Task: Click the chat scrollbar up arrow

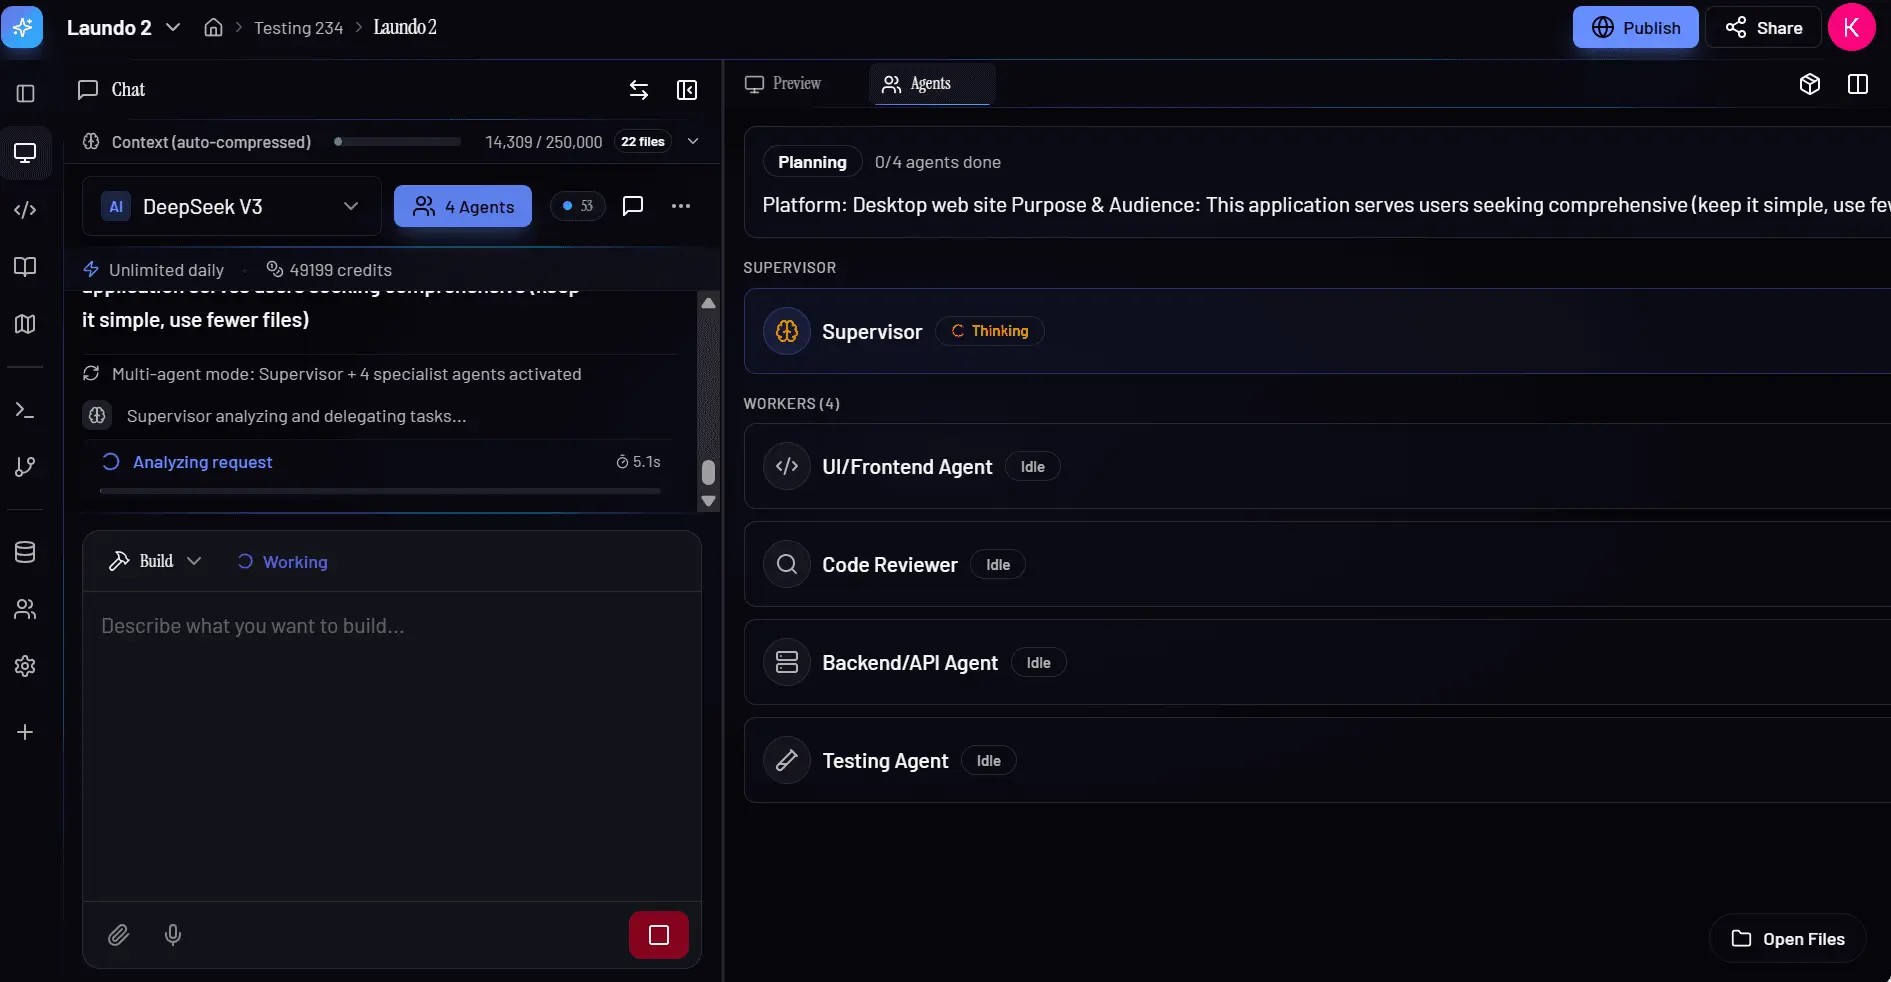Action: pyautogui.click(x=708, y=302)
